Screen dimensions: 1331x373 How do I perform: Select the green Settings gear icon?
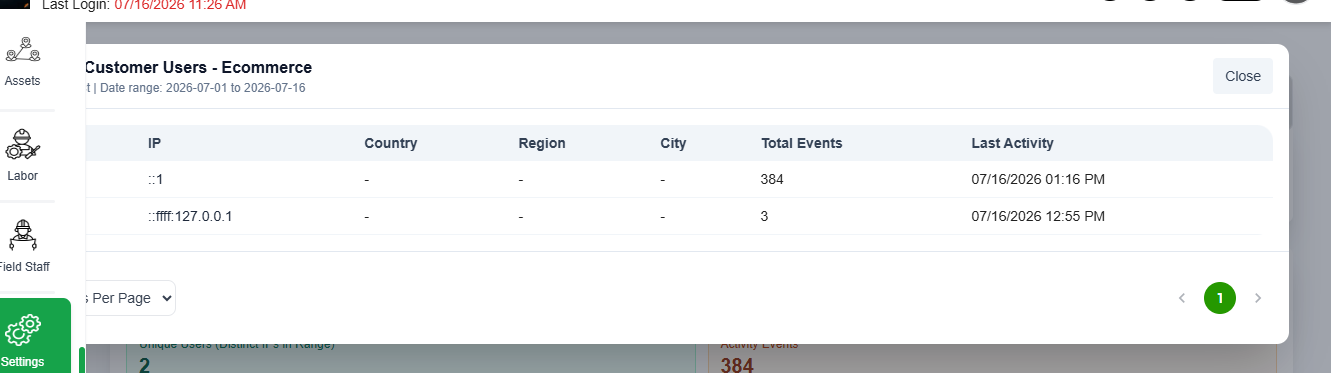[22, 329]
